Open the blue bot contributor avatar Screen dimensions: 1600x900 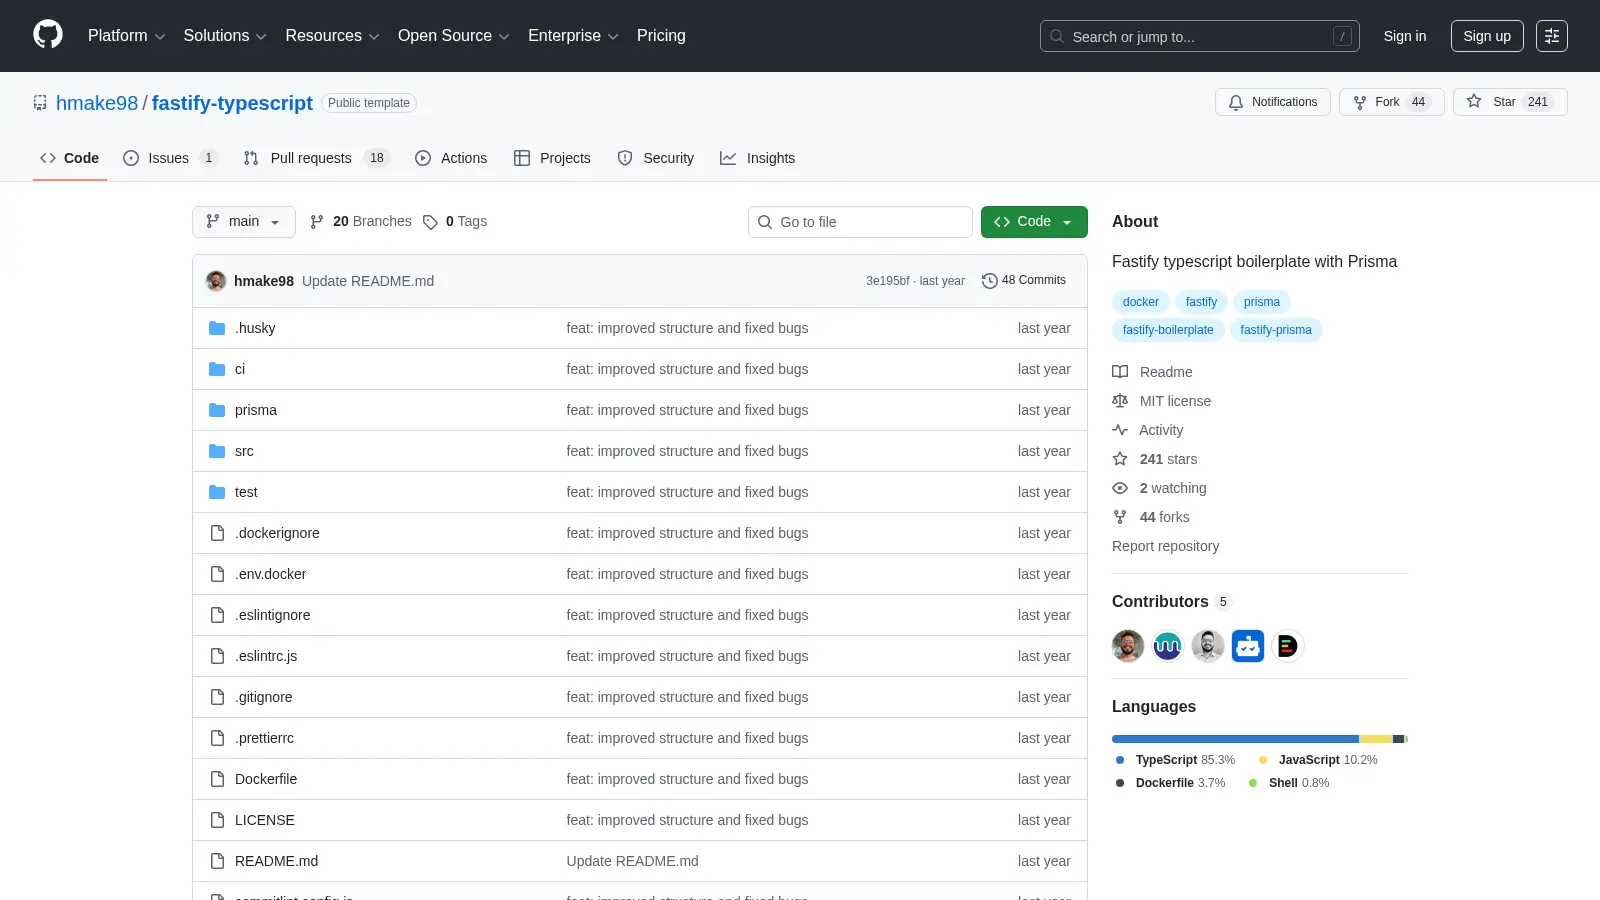coord(1248,646)
